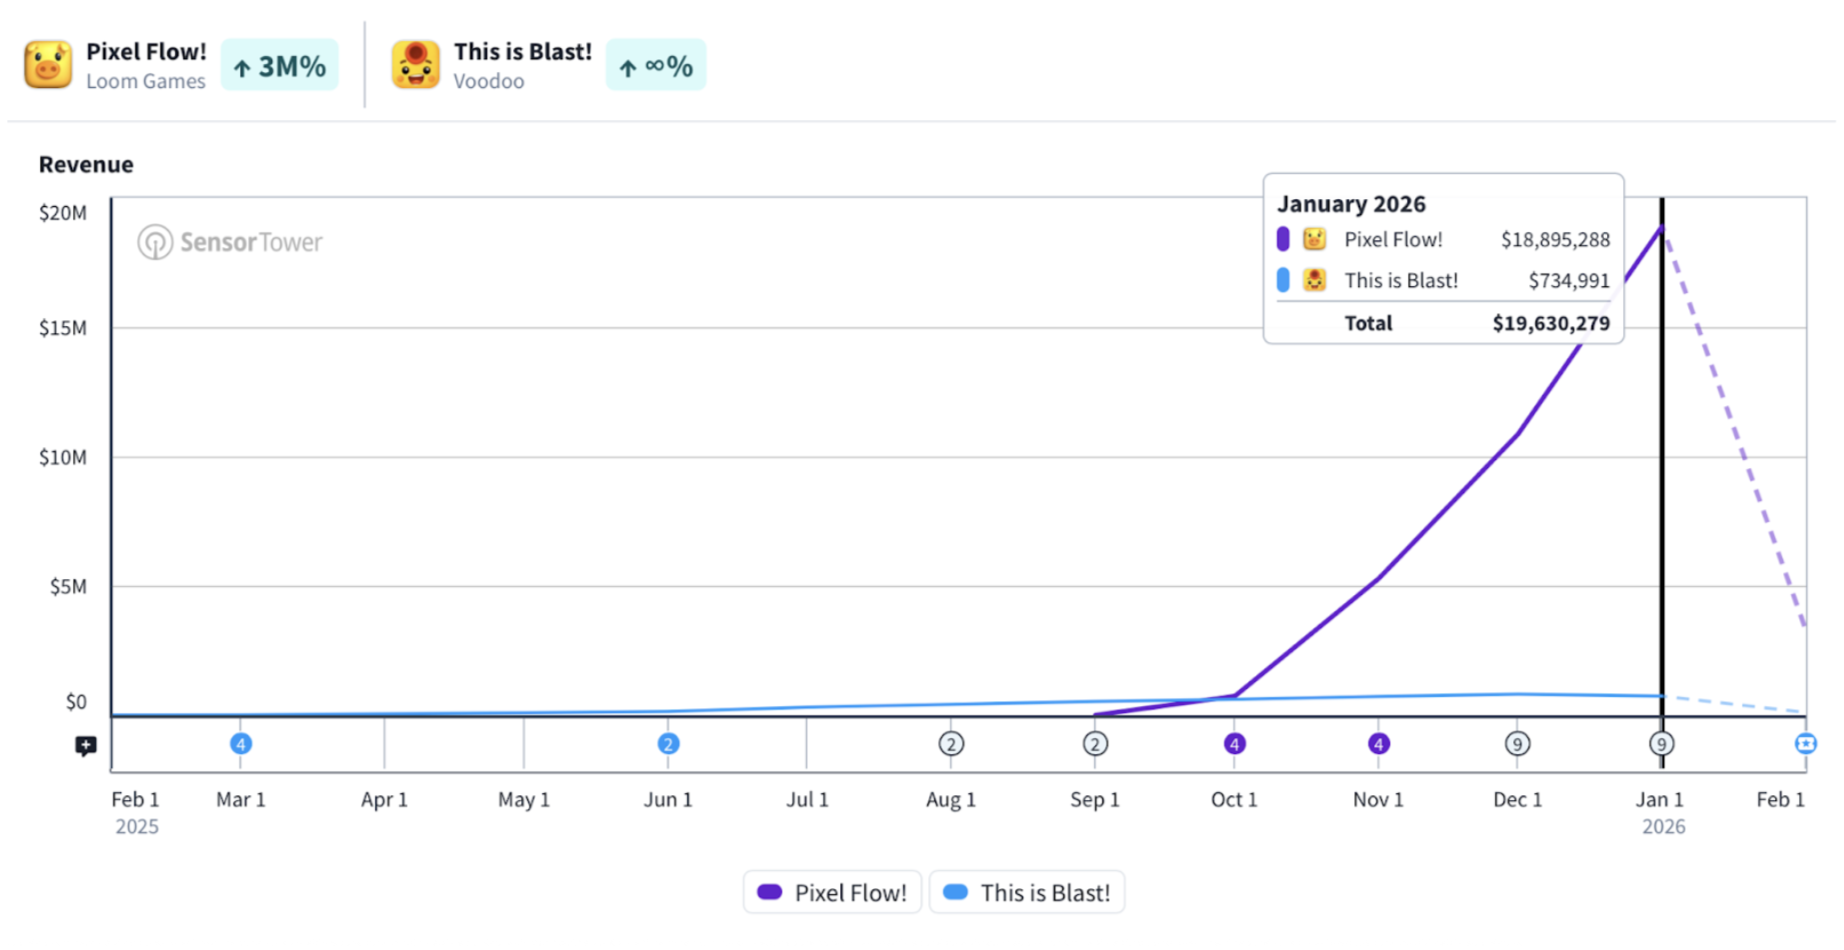Click the blue event icon at Feb 1 2026
This screenshot has height=950, width=1844.
(1805, 744)
